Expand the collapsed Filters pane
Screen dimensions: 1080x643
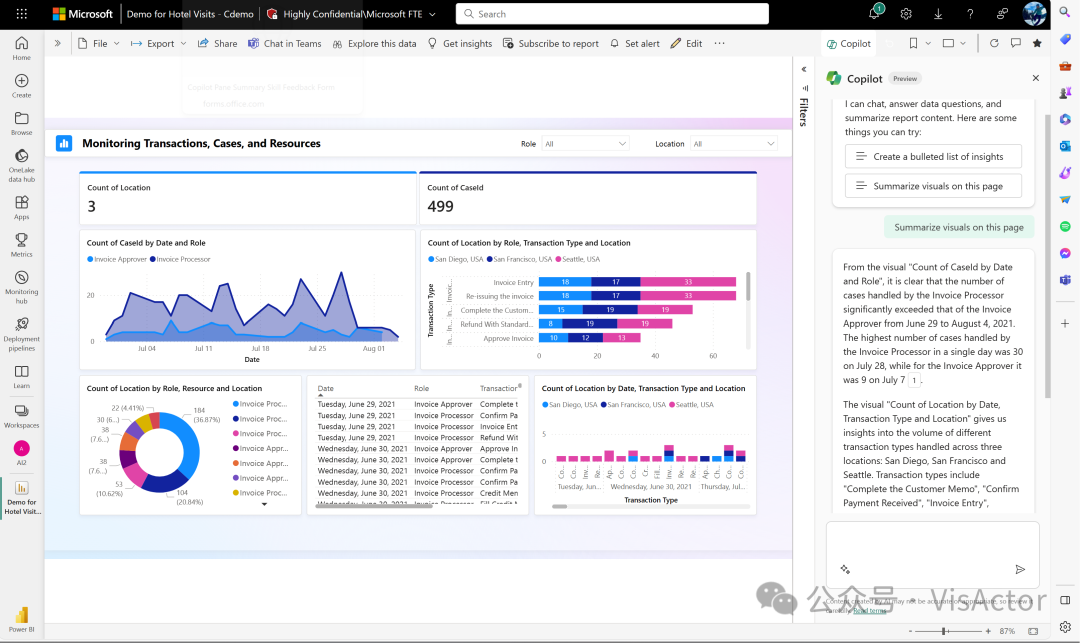[803, 70]
